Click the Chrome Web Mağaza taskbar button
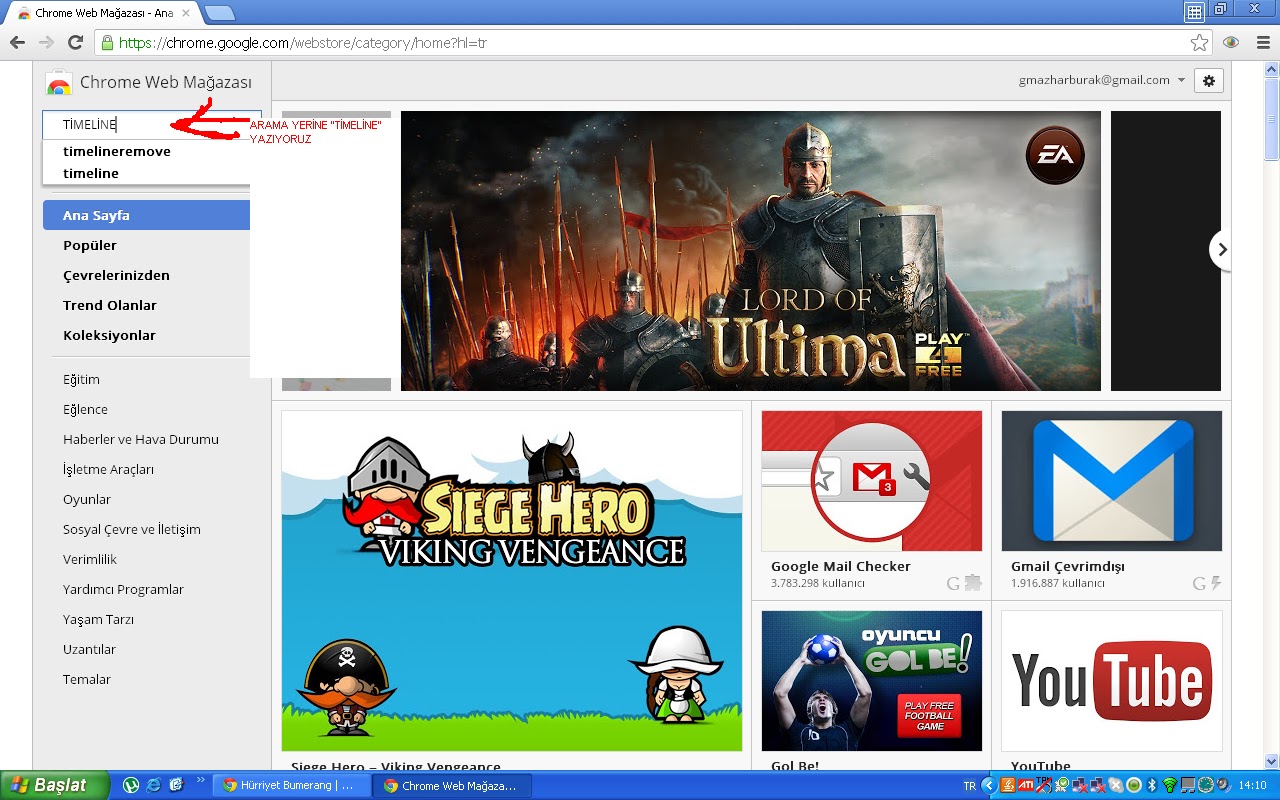 click(451, 785)
